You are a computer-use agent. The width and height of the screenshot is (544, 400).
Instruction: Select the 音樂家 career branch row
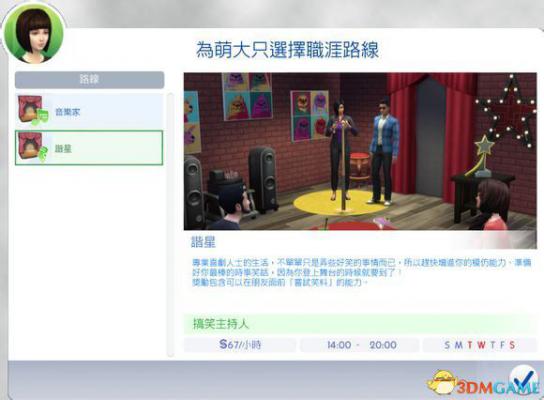pos(89,112)
